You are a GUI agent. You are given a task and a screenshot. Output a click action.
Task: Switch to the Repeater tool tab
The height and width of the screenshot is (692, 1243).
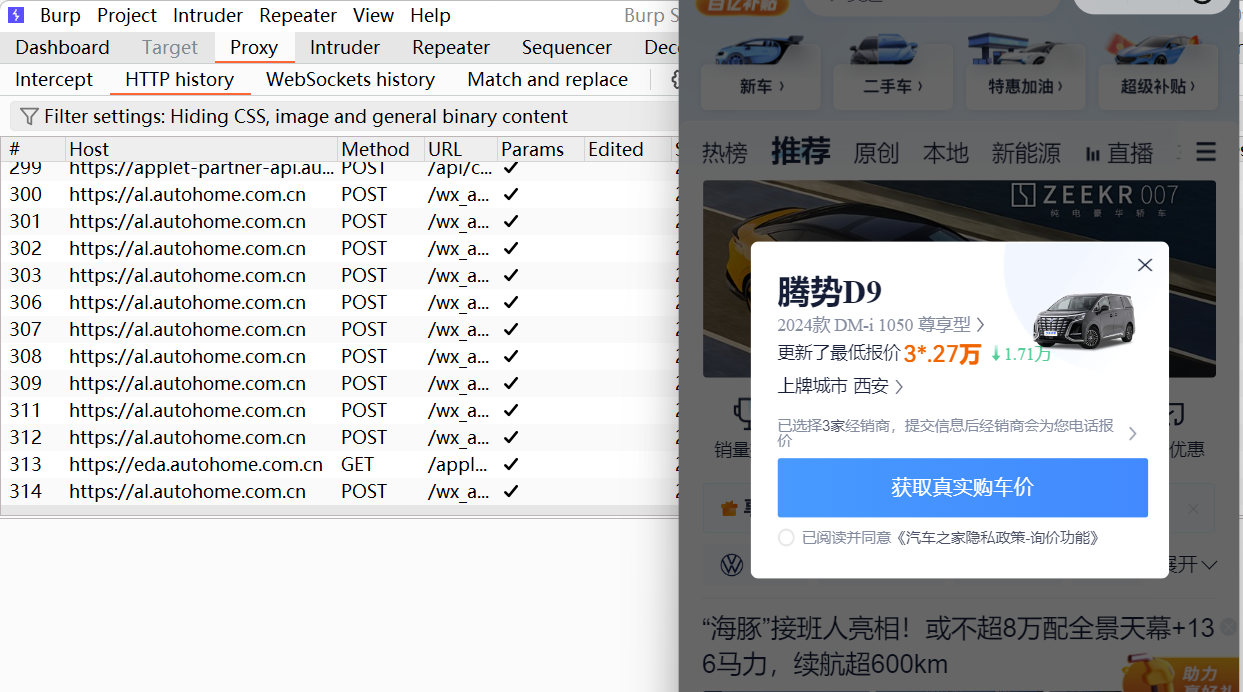click(x=451, y=47)
